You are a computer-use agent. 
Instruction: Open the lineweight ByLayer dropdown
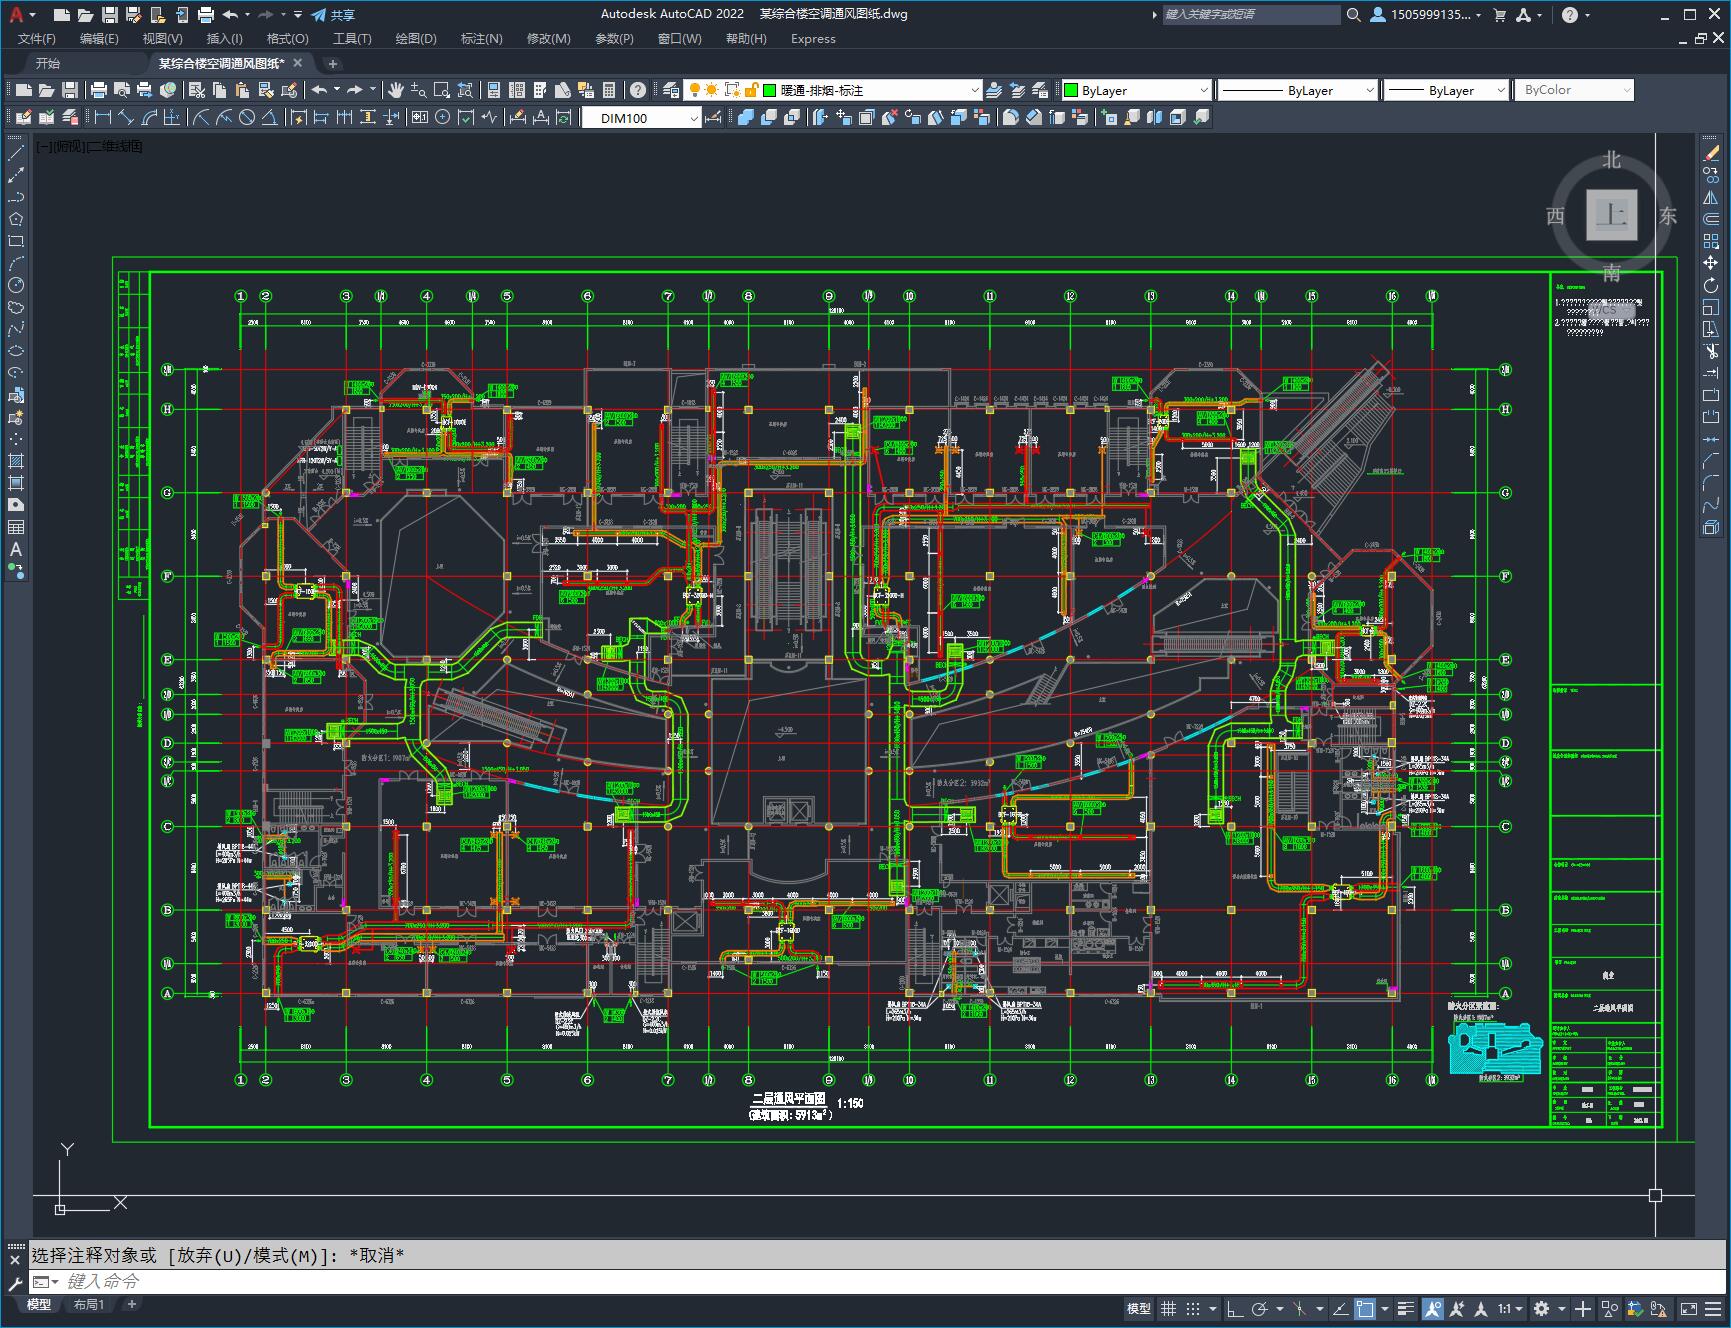pyautogui.click(x=1501, y=90)
